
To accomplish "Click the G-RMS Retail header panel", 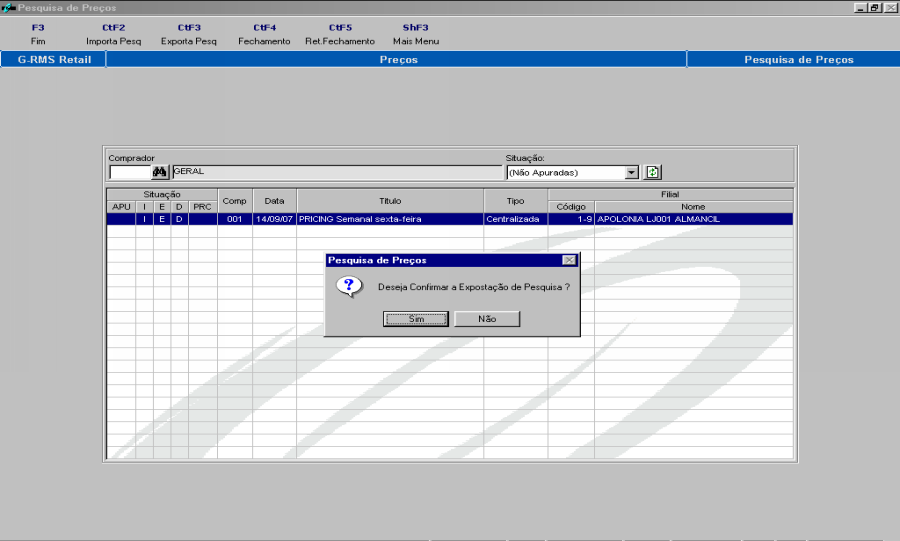I will click(x=53, y=59).
